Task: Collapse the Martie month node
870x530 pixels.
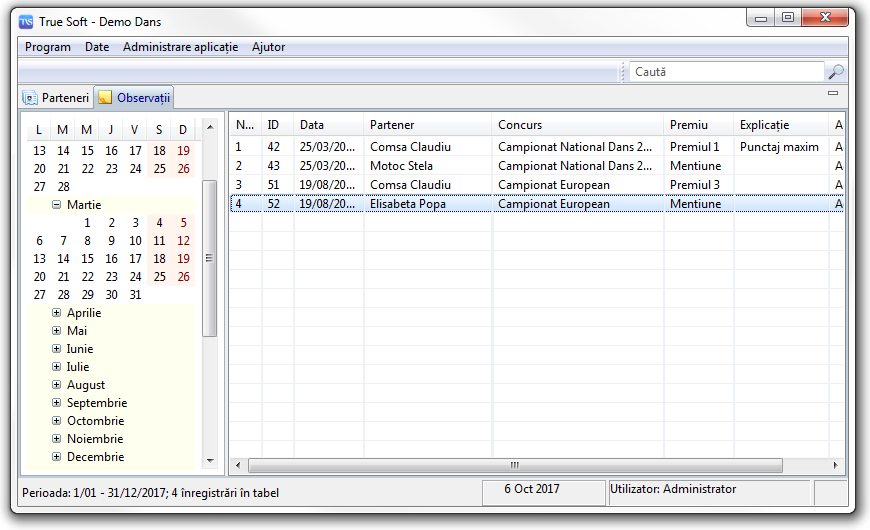Action: [57, 205]
